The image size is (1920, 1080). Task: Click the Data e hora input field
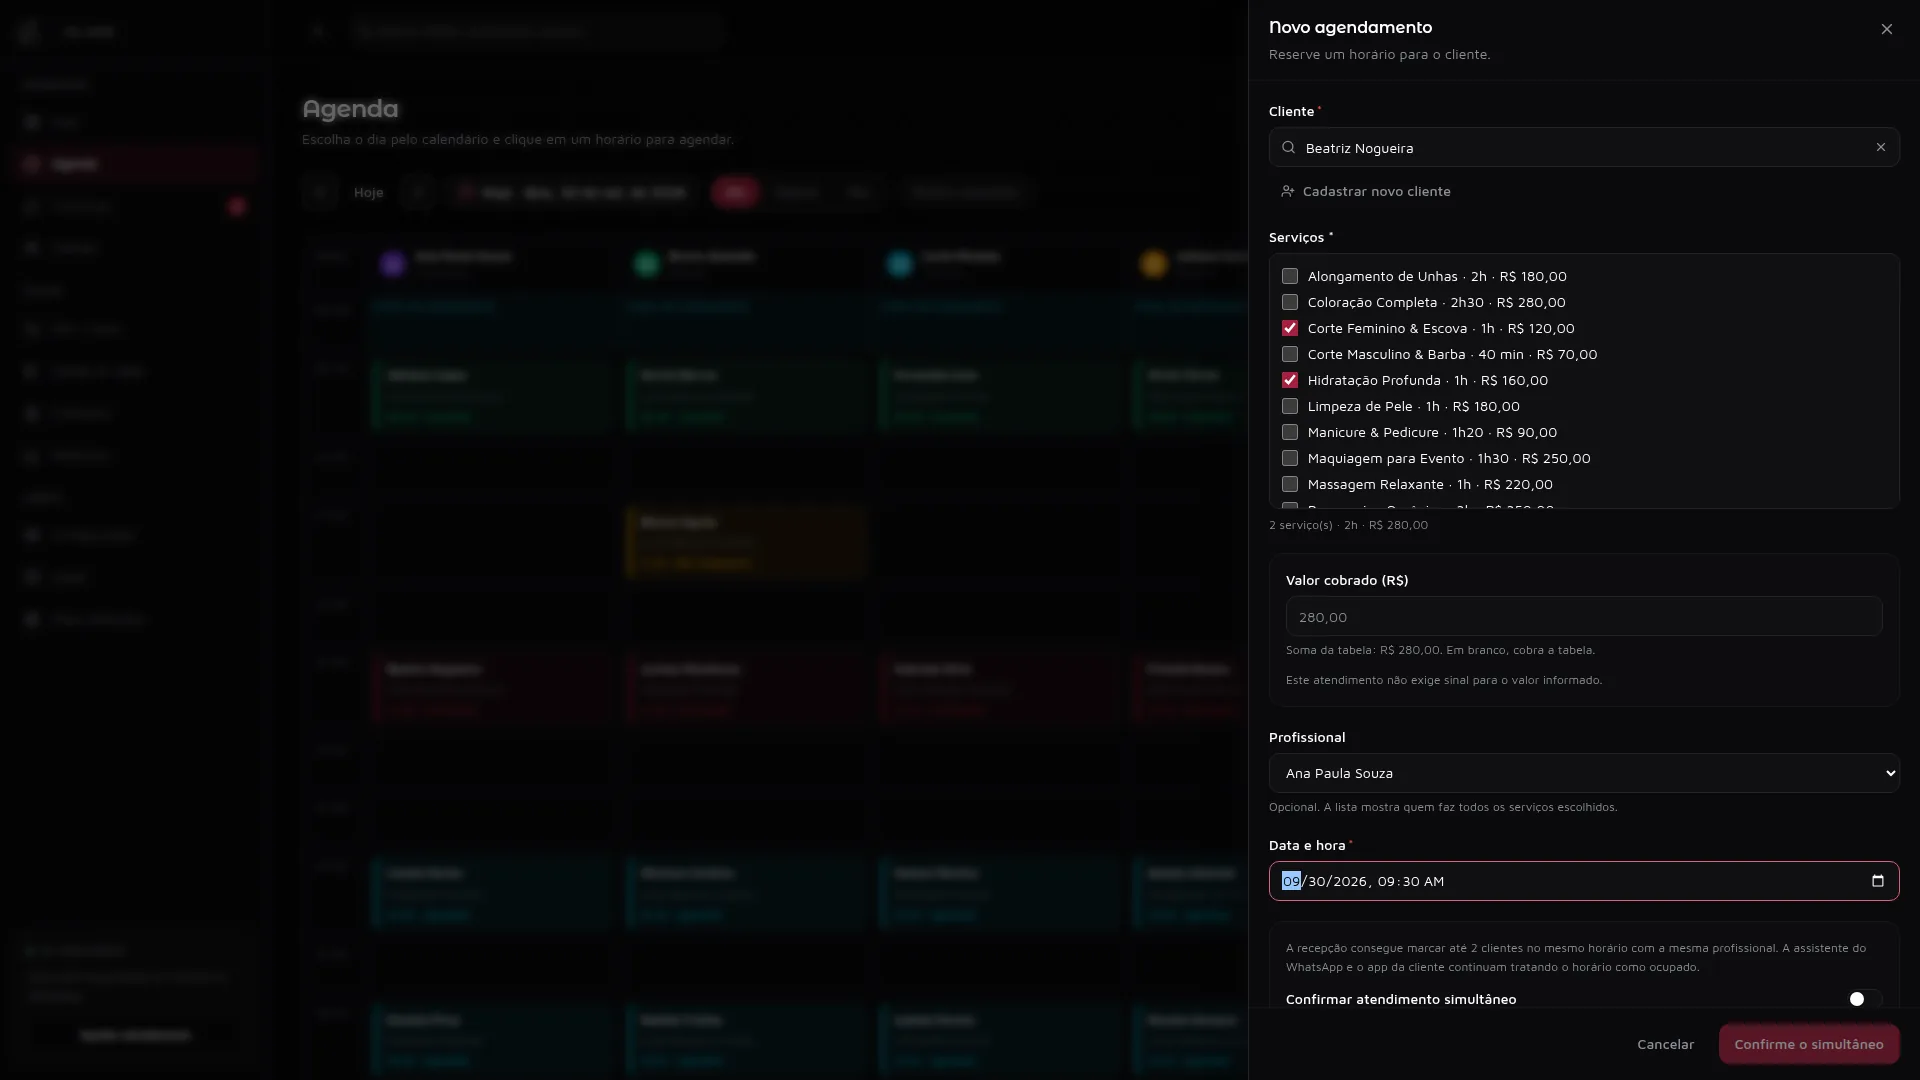[1584, 881]
